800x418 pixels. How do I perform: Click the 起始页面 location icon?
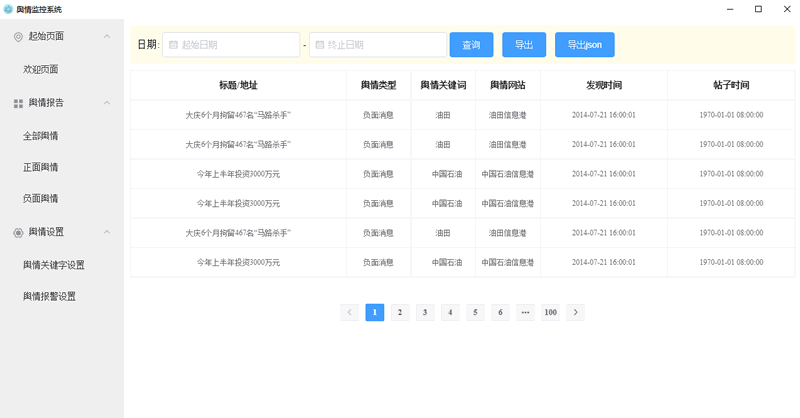[x=18, y=37]
